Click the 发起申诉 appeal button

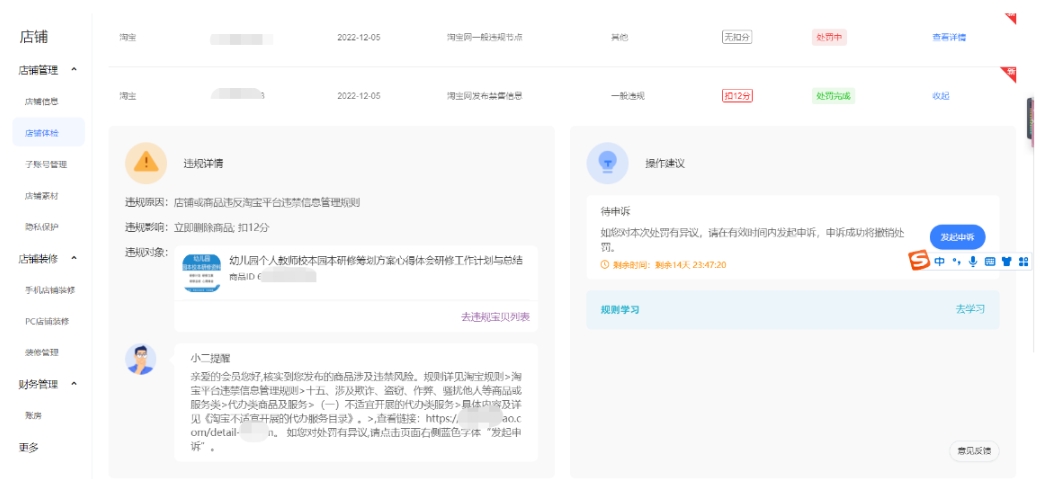coord(957,237)
